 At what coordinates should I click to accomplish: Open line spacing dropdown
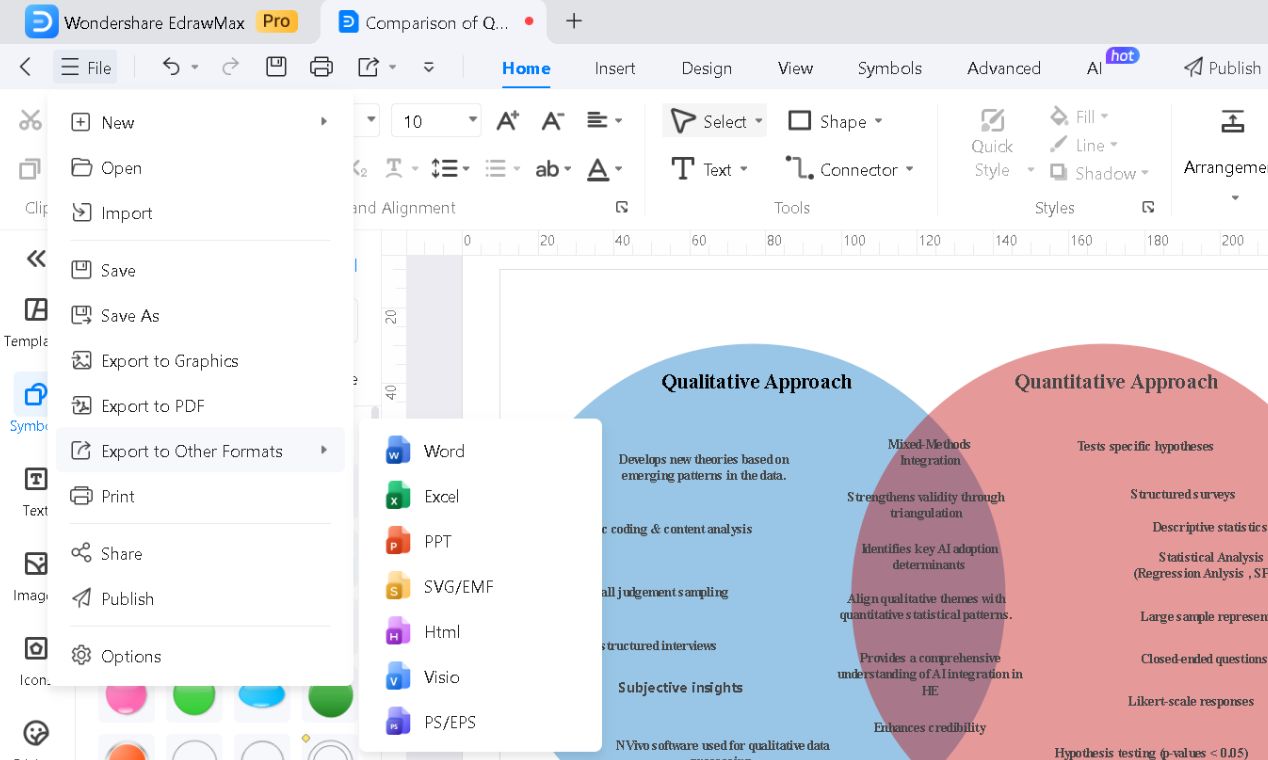[450, 169]
